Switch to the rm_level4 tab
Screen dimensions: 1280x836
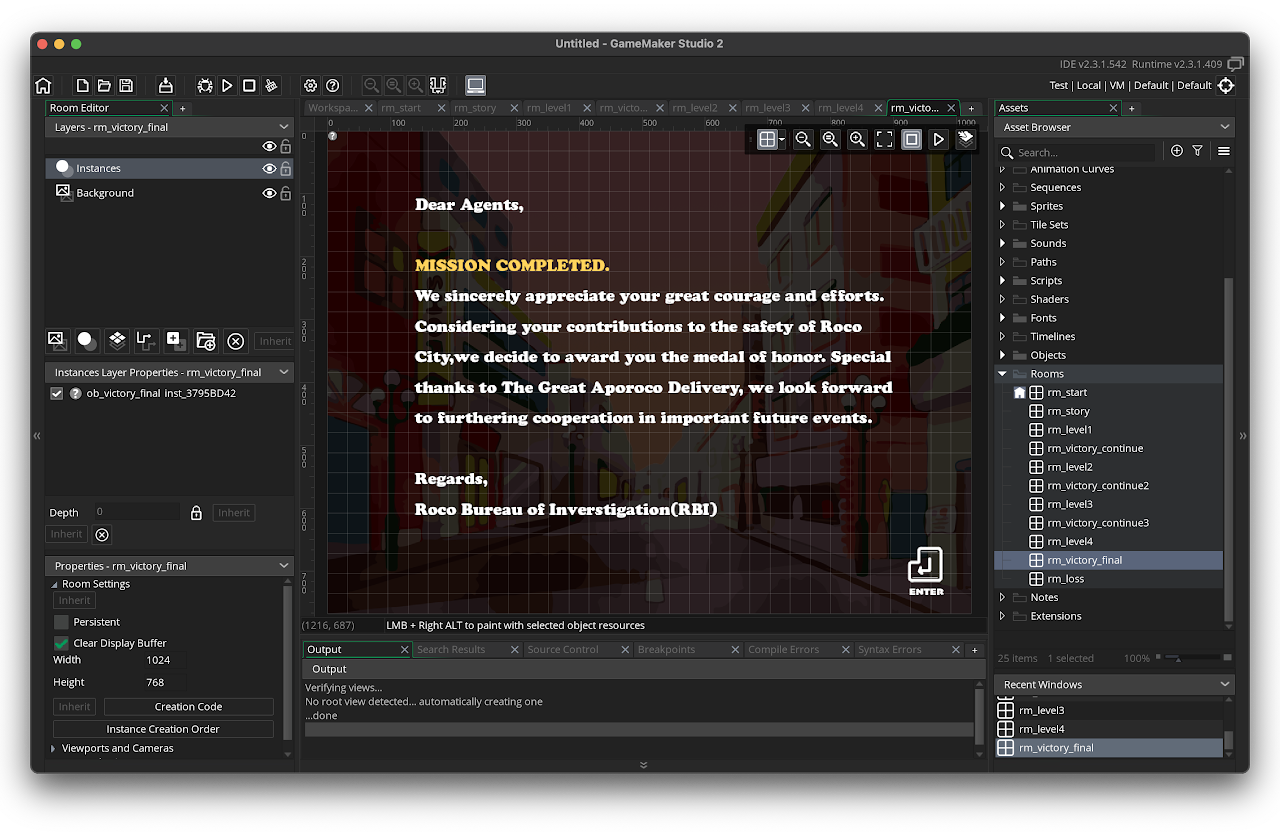click(841, 108)
